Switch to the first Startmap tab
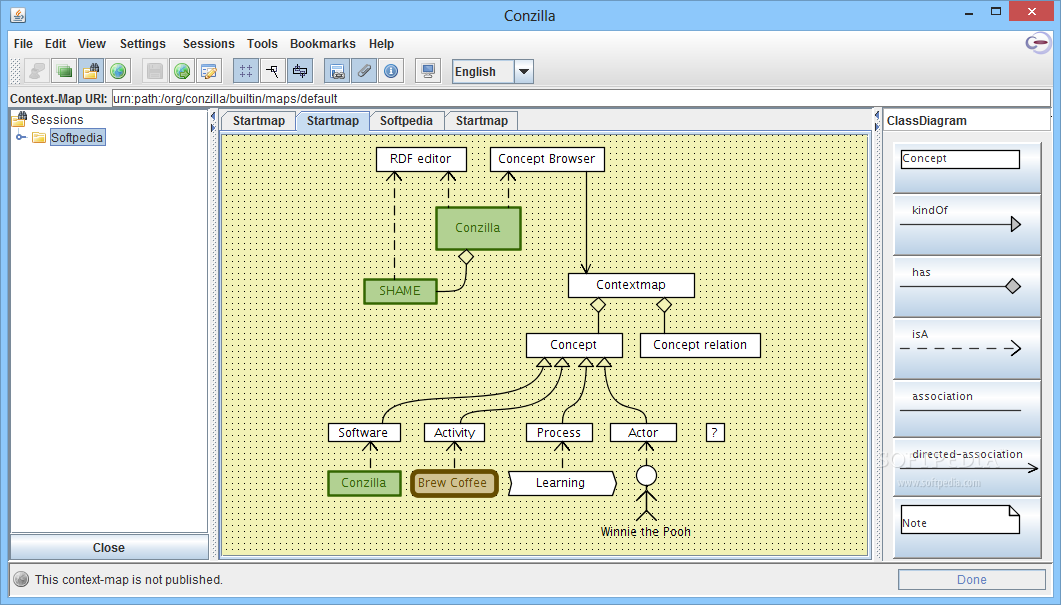Viewport: 1061px width, 605px height. pyautogui.click(x=258, y=120)
